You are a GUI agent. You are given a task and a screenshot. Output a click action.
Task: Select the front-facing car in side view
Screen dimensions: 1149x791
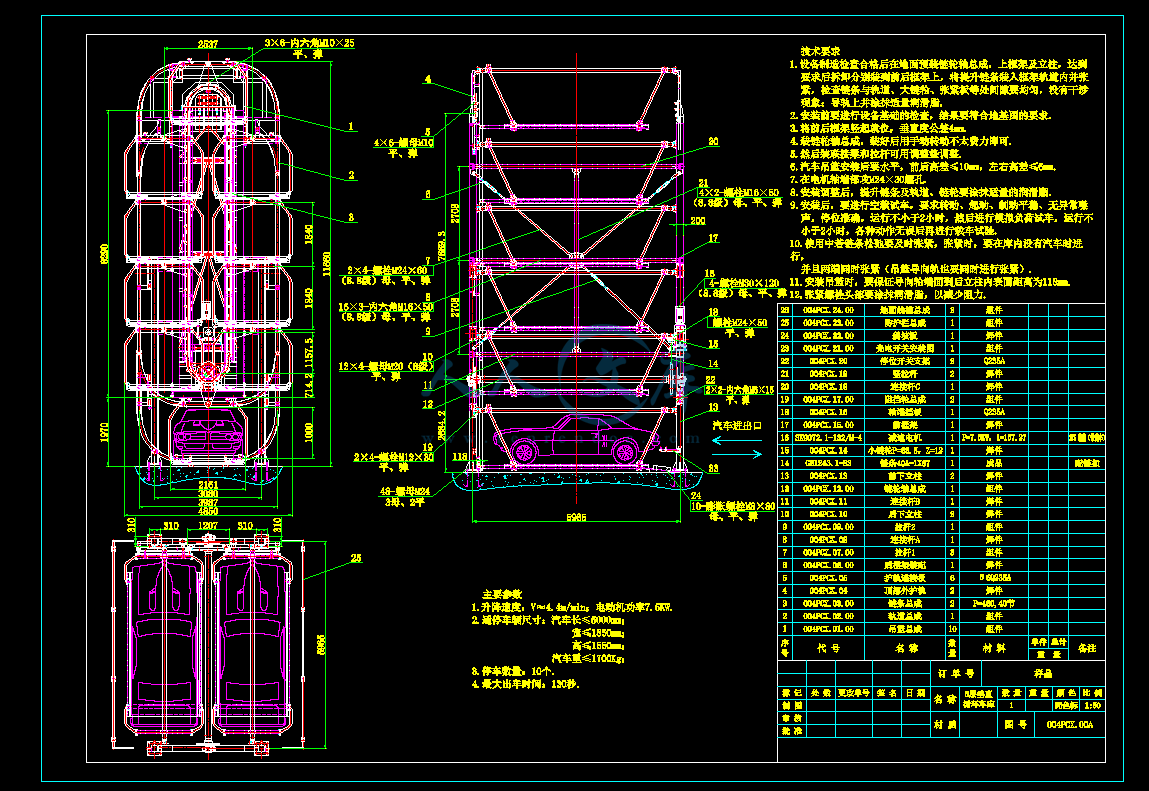pyautogui.click(x=208, y=433)
